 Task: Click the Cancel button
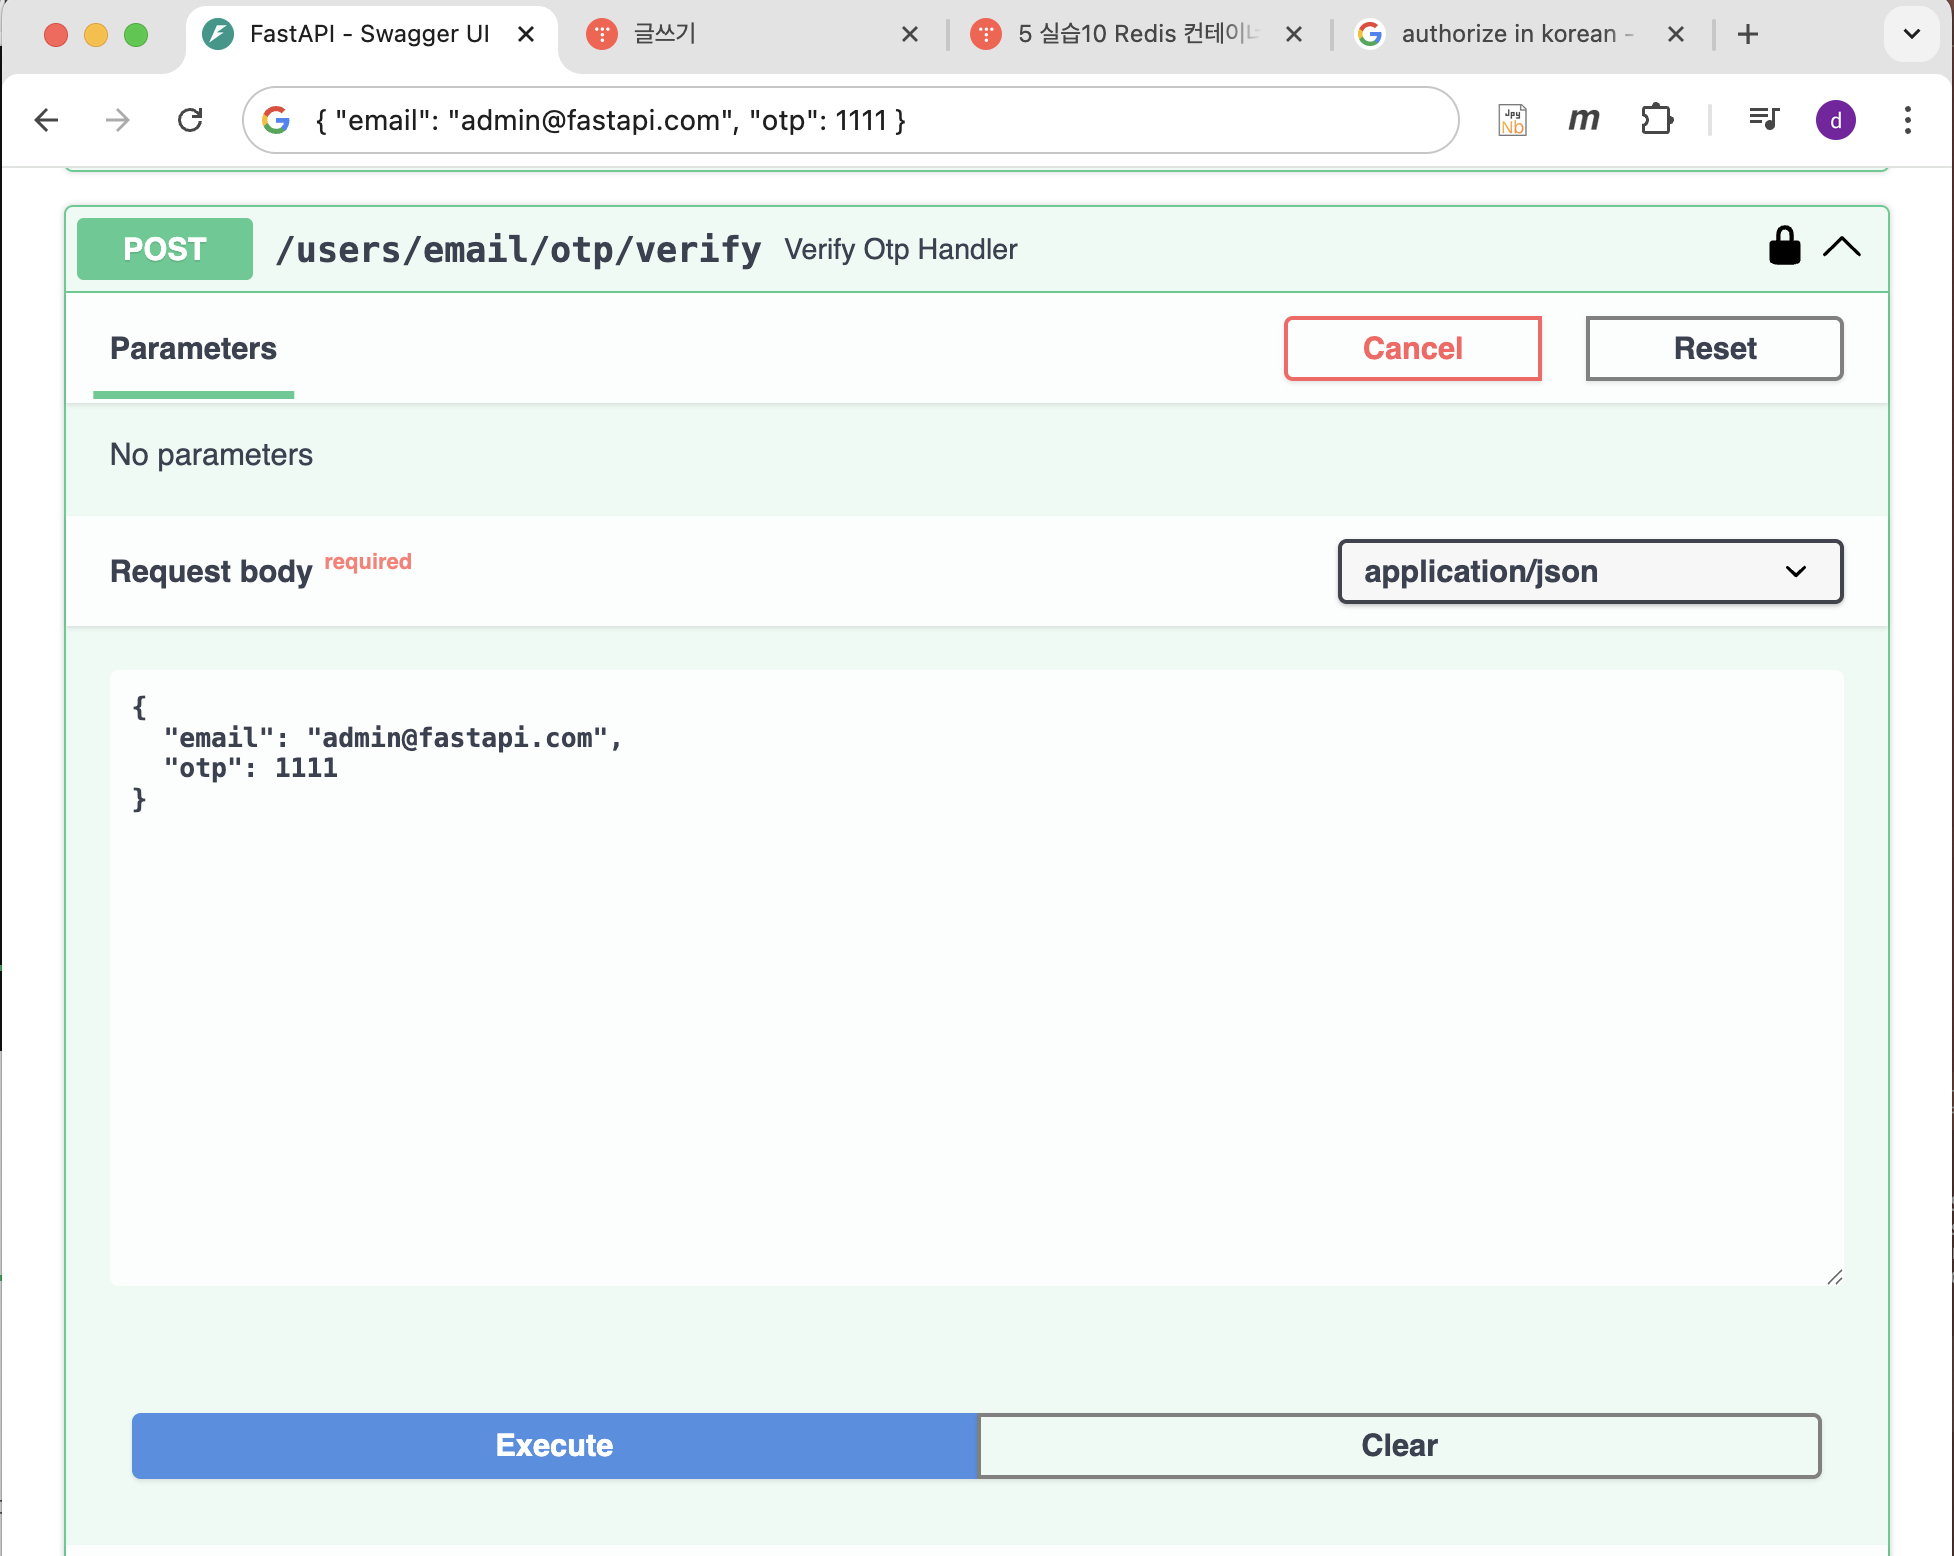(1411, 349)
